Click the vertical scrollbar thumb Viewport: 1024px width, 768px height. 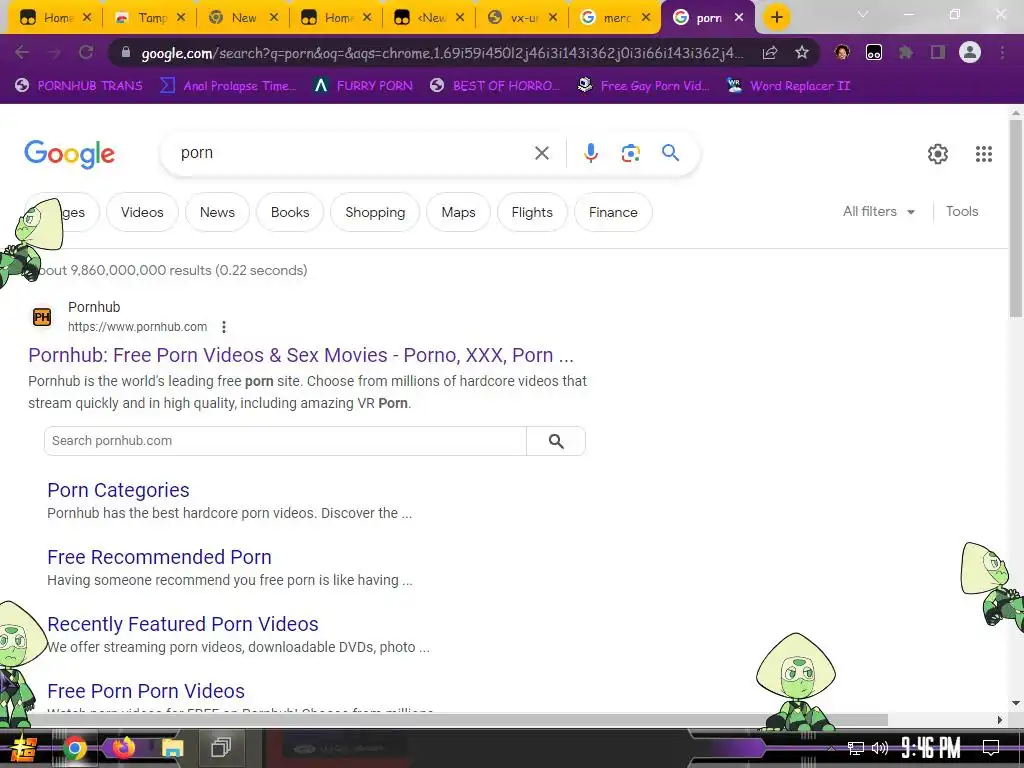click(1016, 216)
